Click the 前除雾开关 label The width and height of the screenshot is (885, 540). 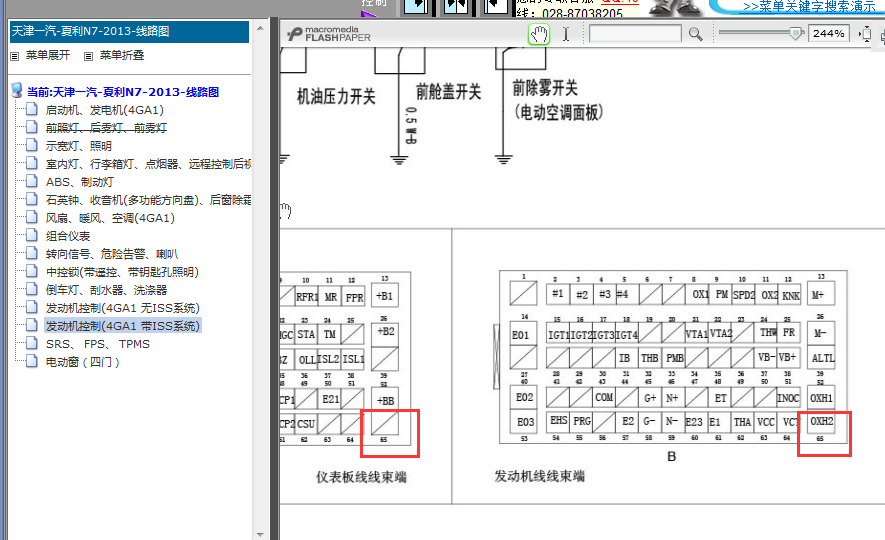pos(545,88)
